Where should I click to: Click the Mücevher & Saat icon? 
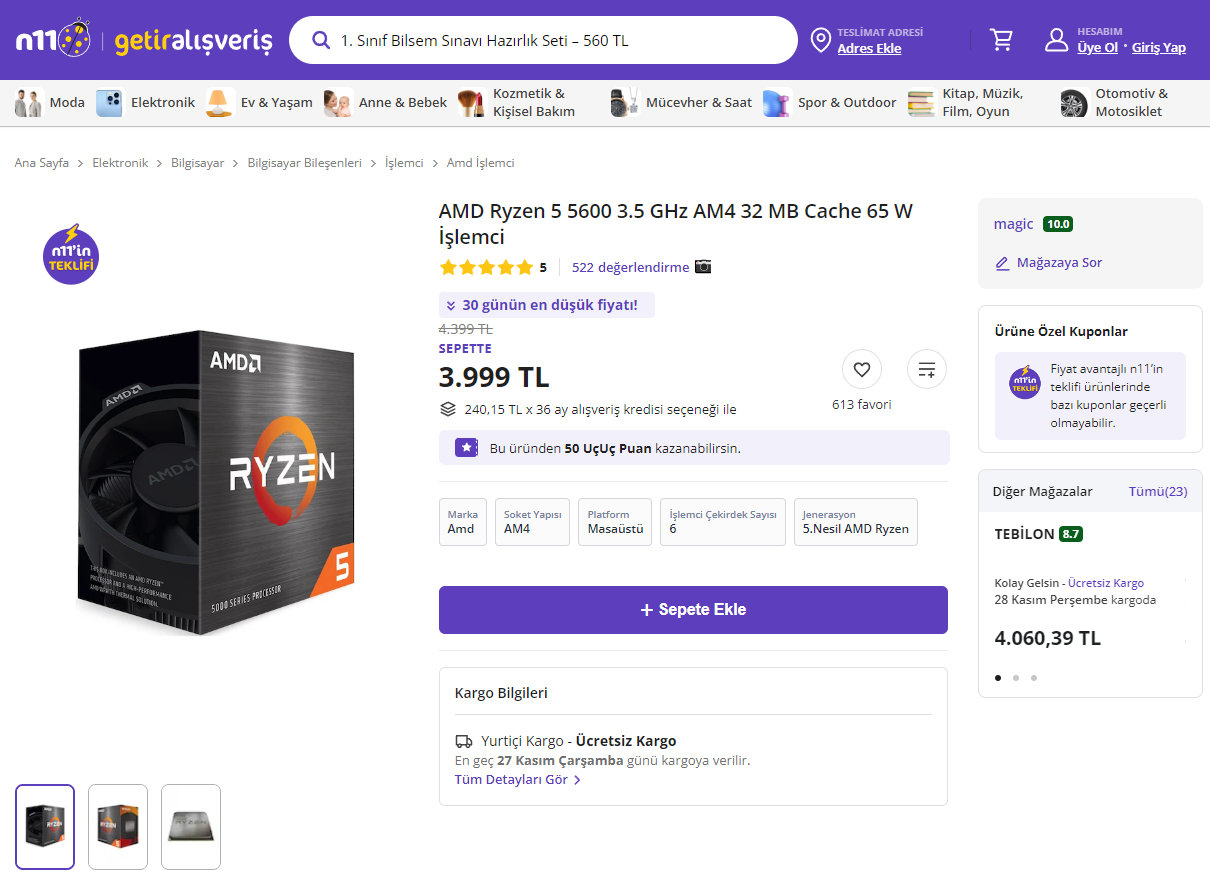click(x=625, y=103)
